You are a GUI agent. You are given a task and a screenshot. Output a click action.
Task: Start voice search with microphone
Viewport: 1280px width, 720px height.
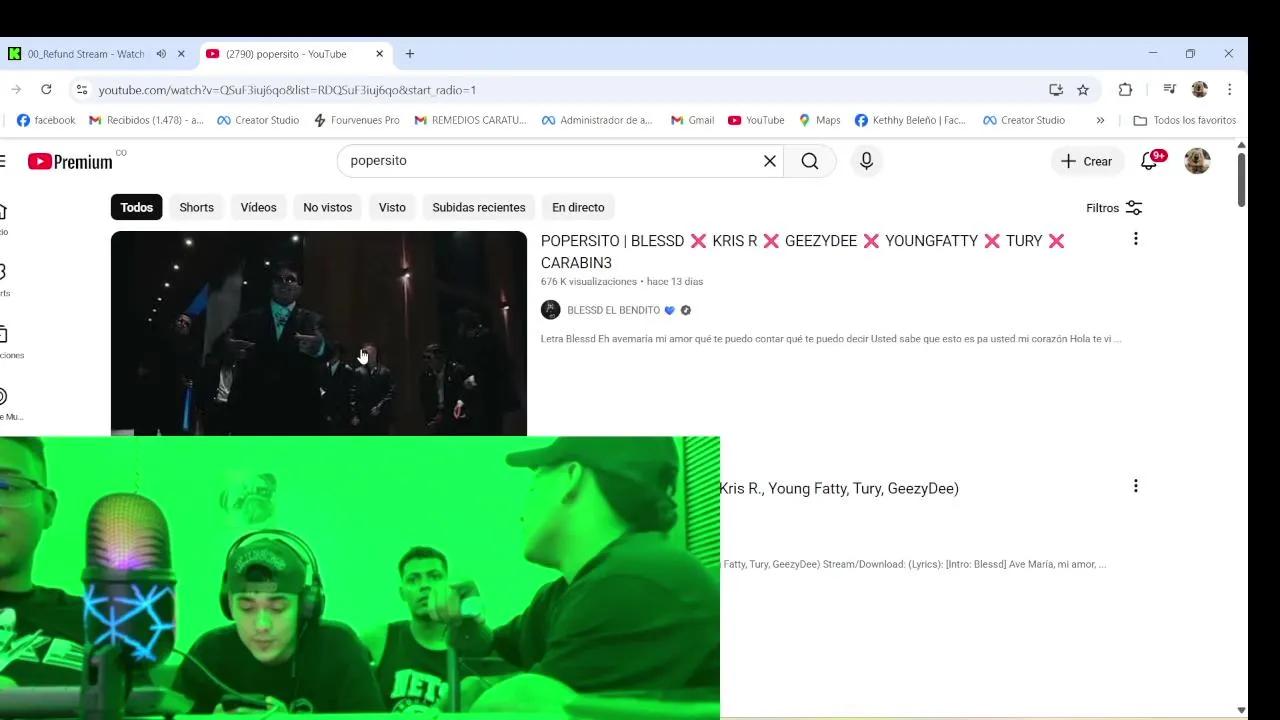click(866, 161)
